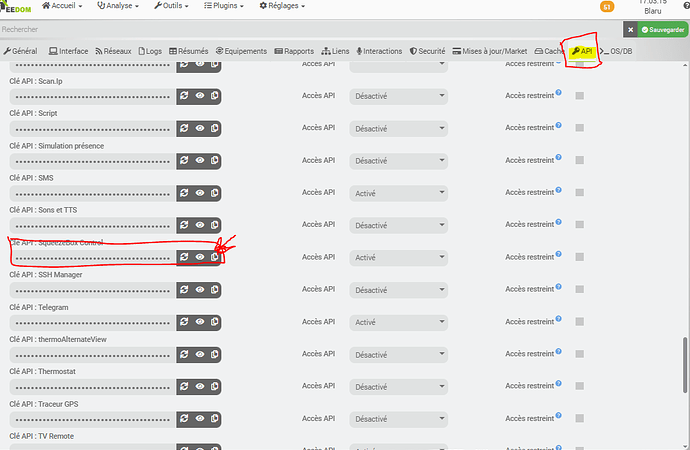The height and width of the screenshot is (450, 690).
Task: Expand Accès API dropdown for Script
Action: [398, 128]
